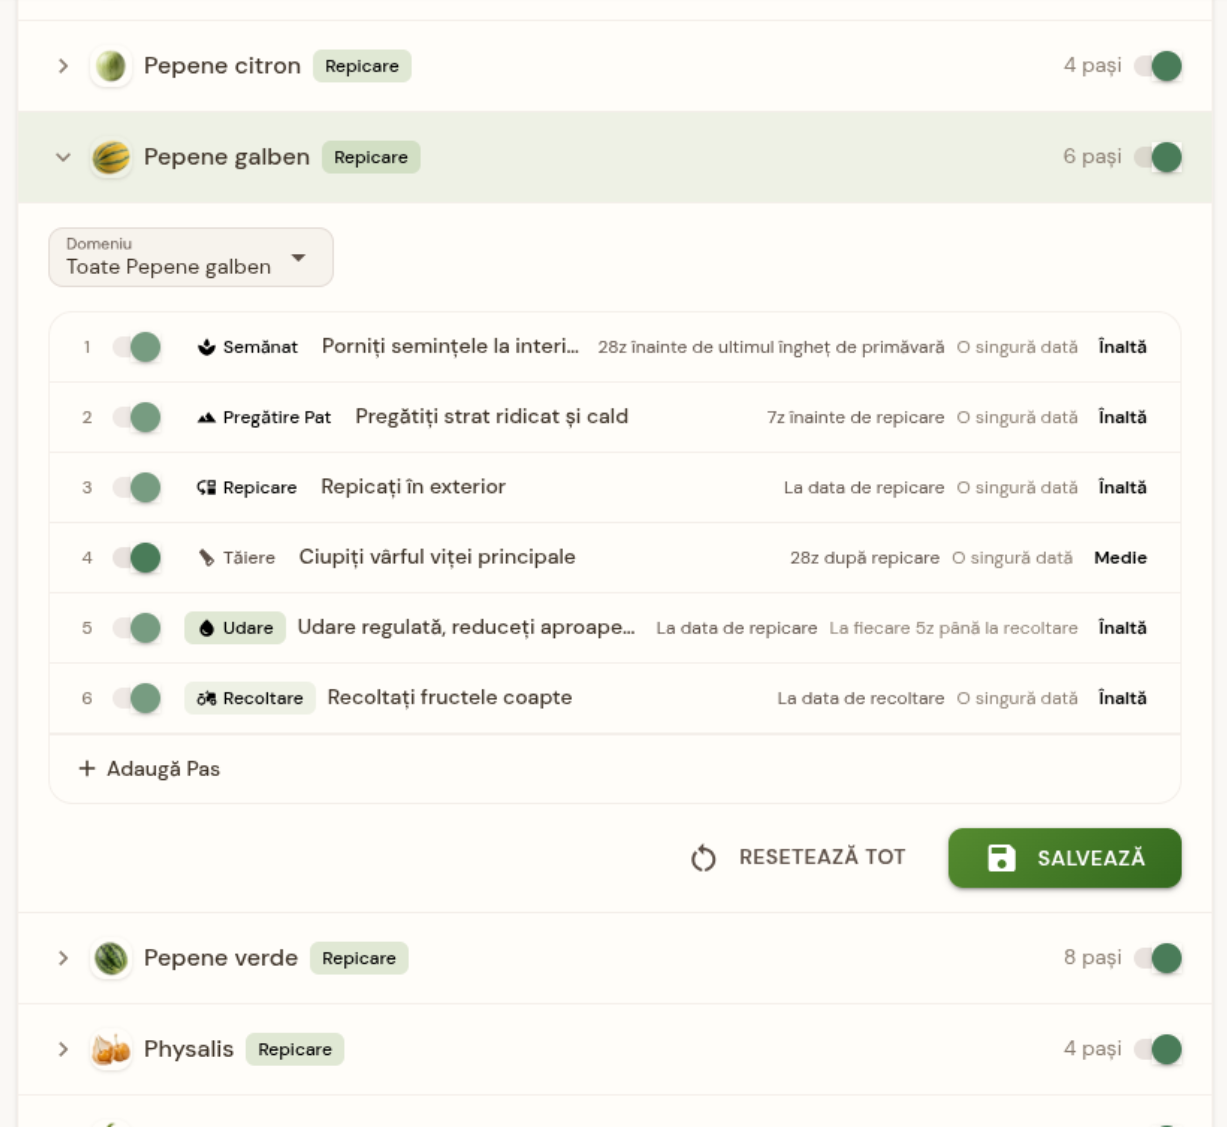
Task: Click step title 'Udare regulată, reduceți aproape...'
Action: [x=466, y=627]
